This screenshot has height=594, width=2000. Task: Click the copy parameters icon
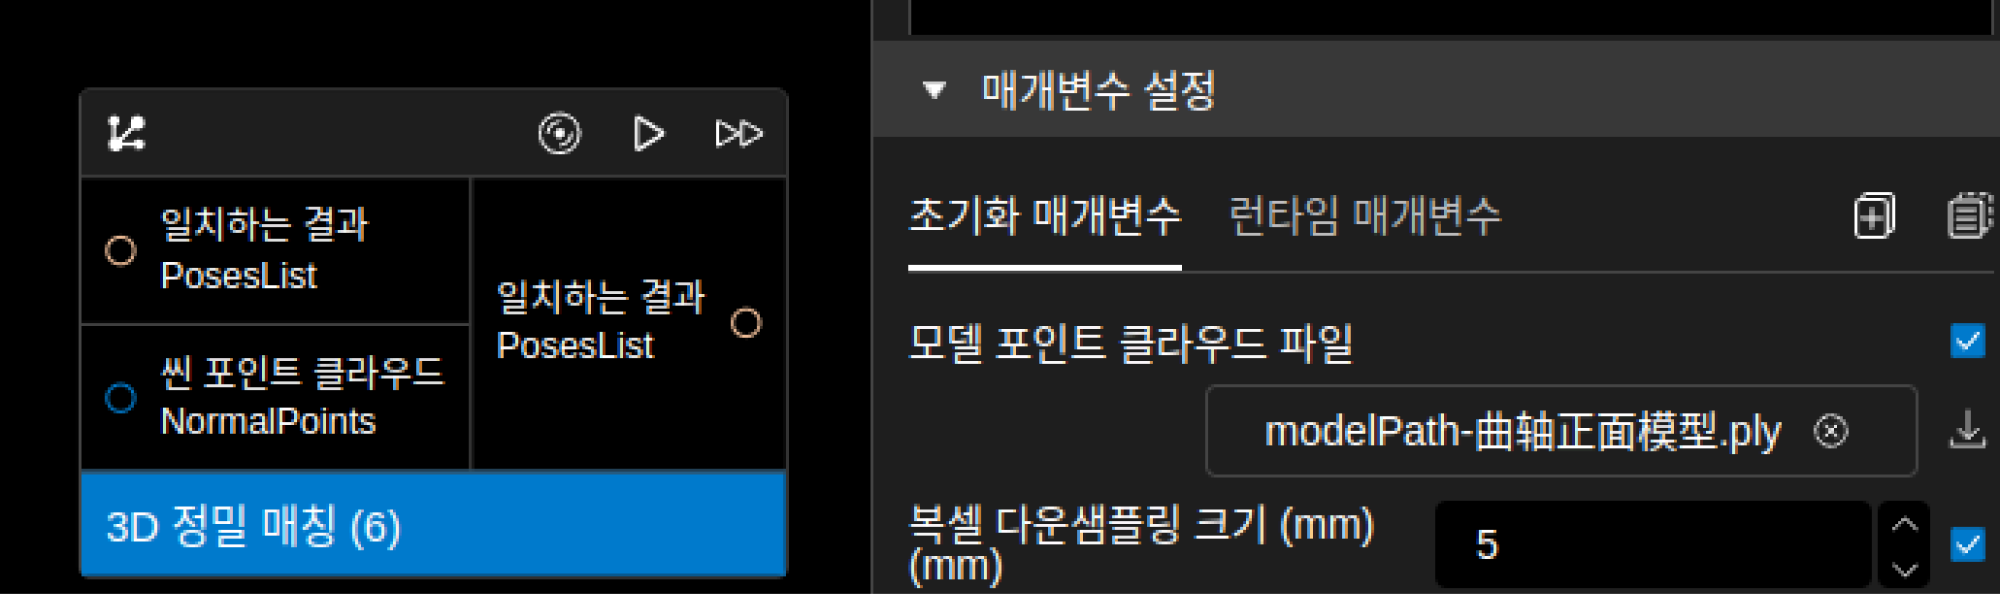coord(1970,216)
